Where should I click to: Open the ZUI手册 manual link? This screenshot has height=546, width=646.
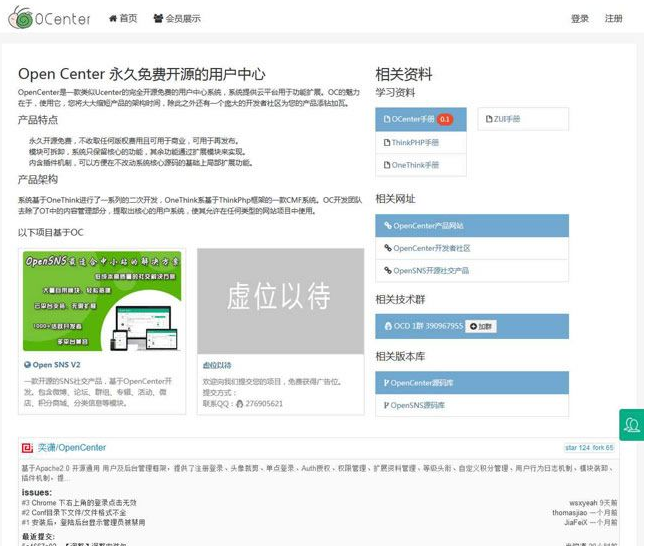[x=523, y=119]
